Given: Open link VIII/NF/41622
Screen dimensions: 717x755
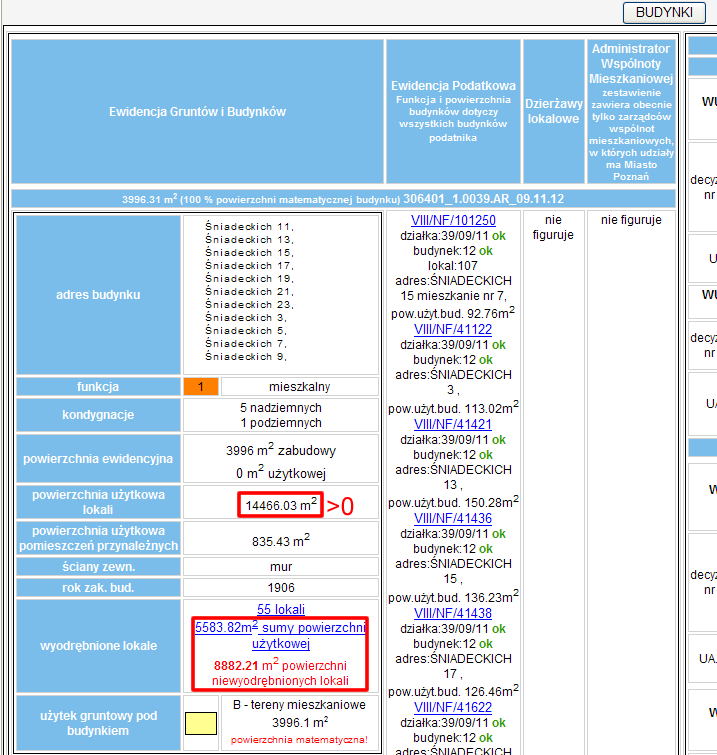Looking at the screenshot, I should [x=453, y=707].
